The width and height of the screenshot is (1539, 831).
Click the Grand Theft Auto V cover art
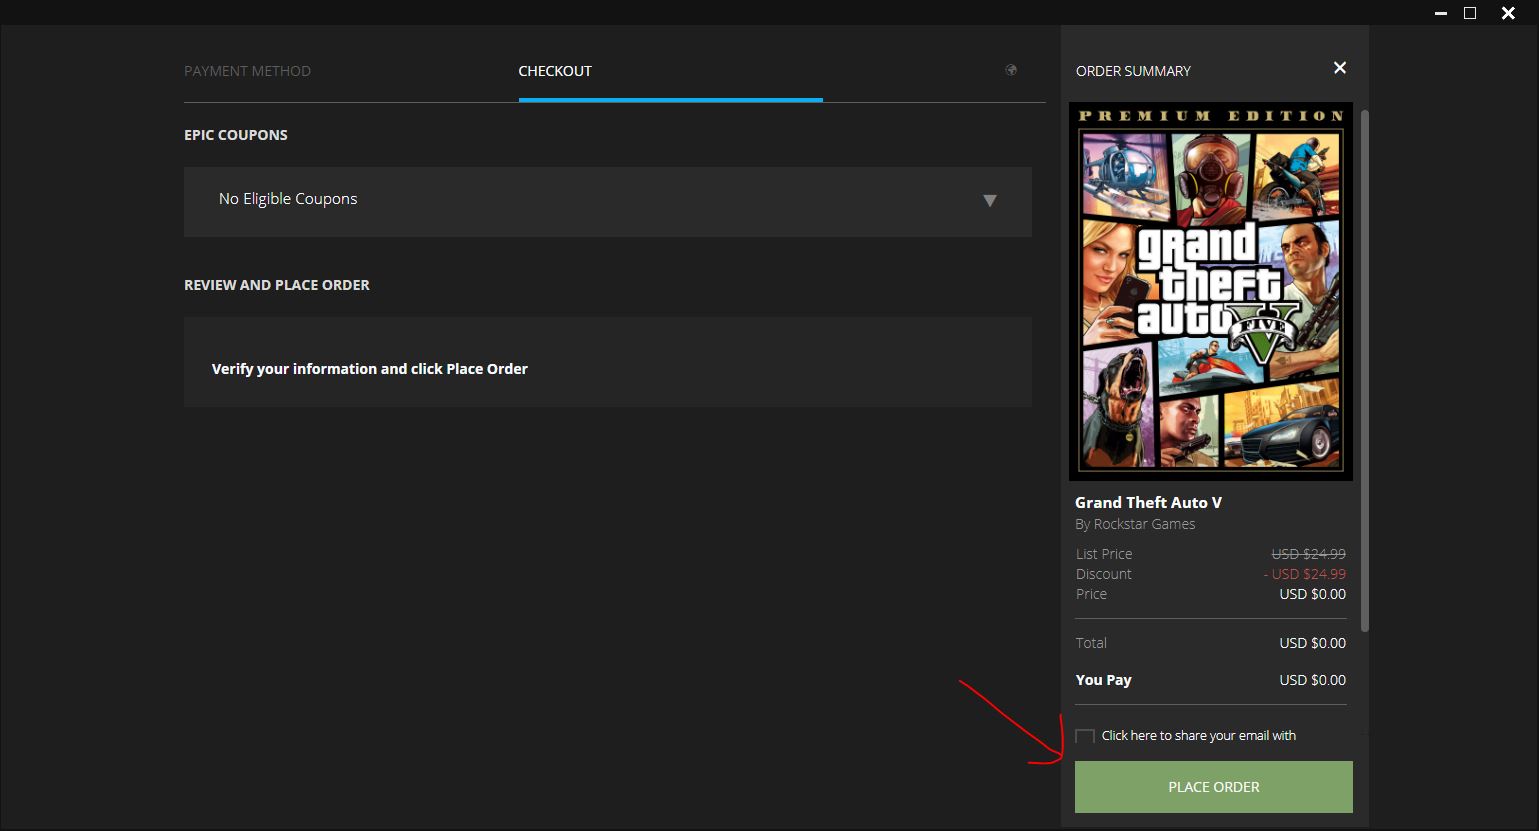(x=1211, y=291)
